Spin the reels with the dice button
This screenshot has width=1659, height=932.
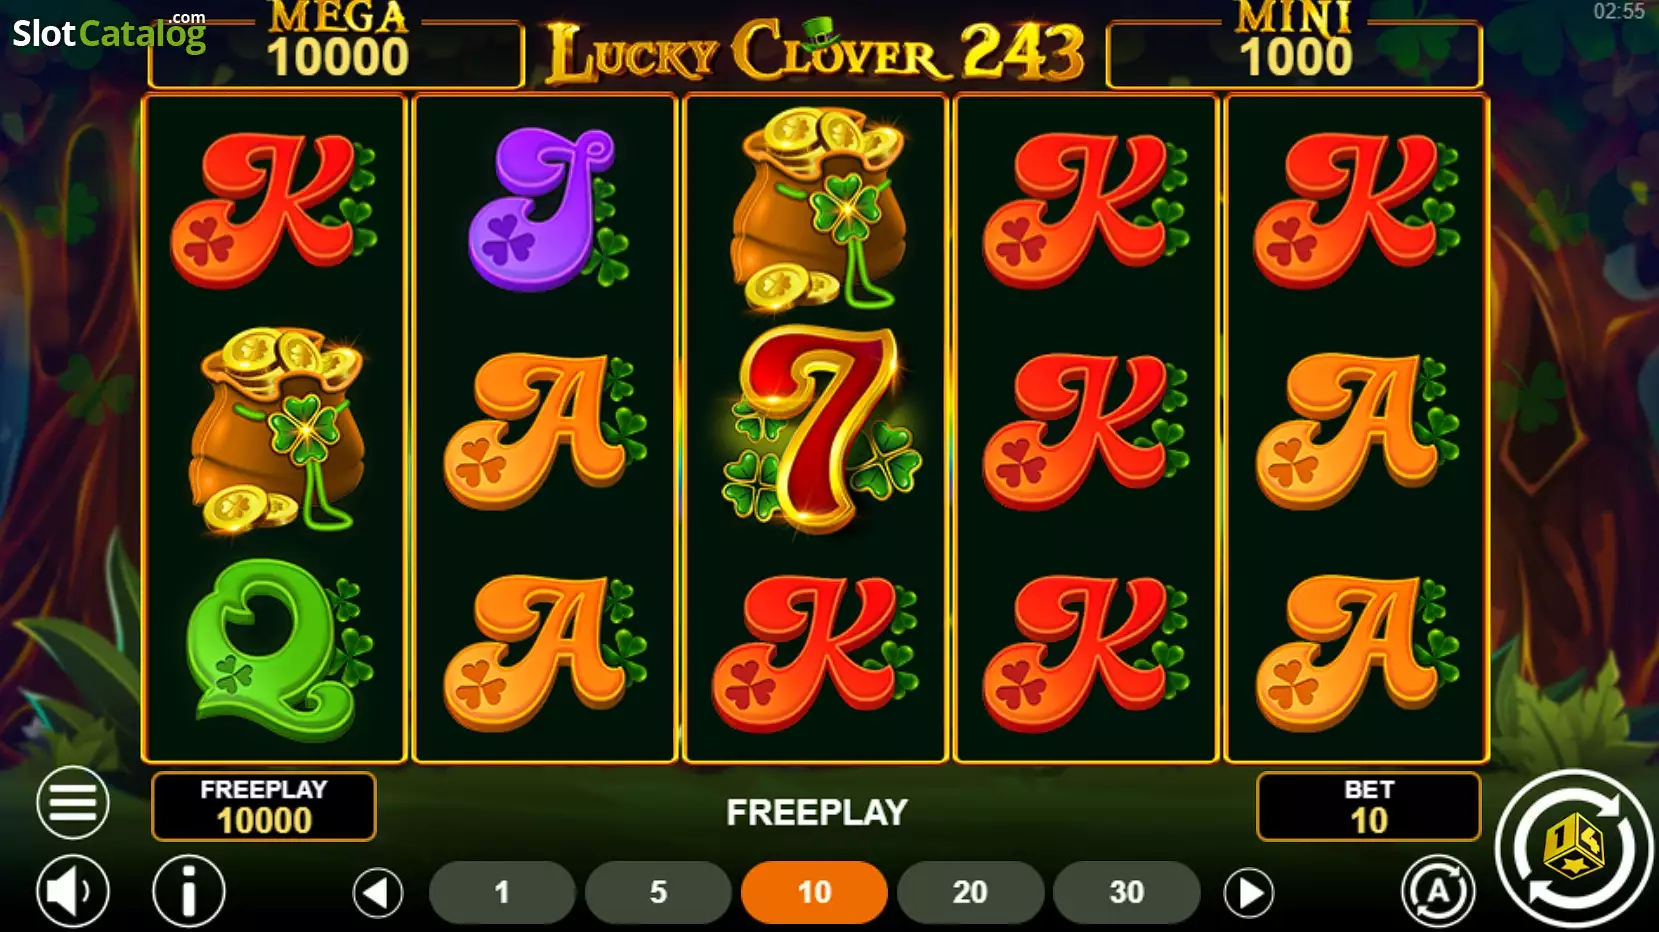click(x=1573, y=848)
